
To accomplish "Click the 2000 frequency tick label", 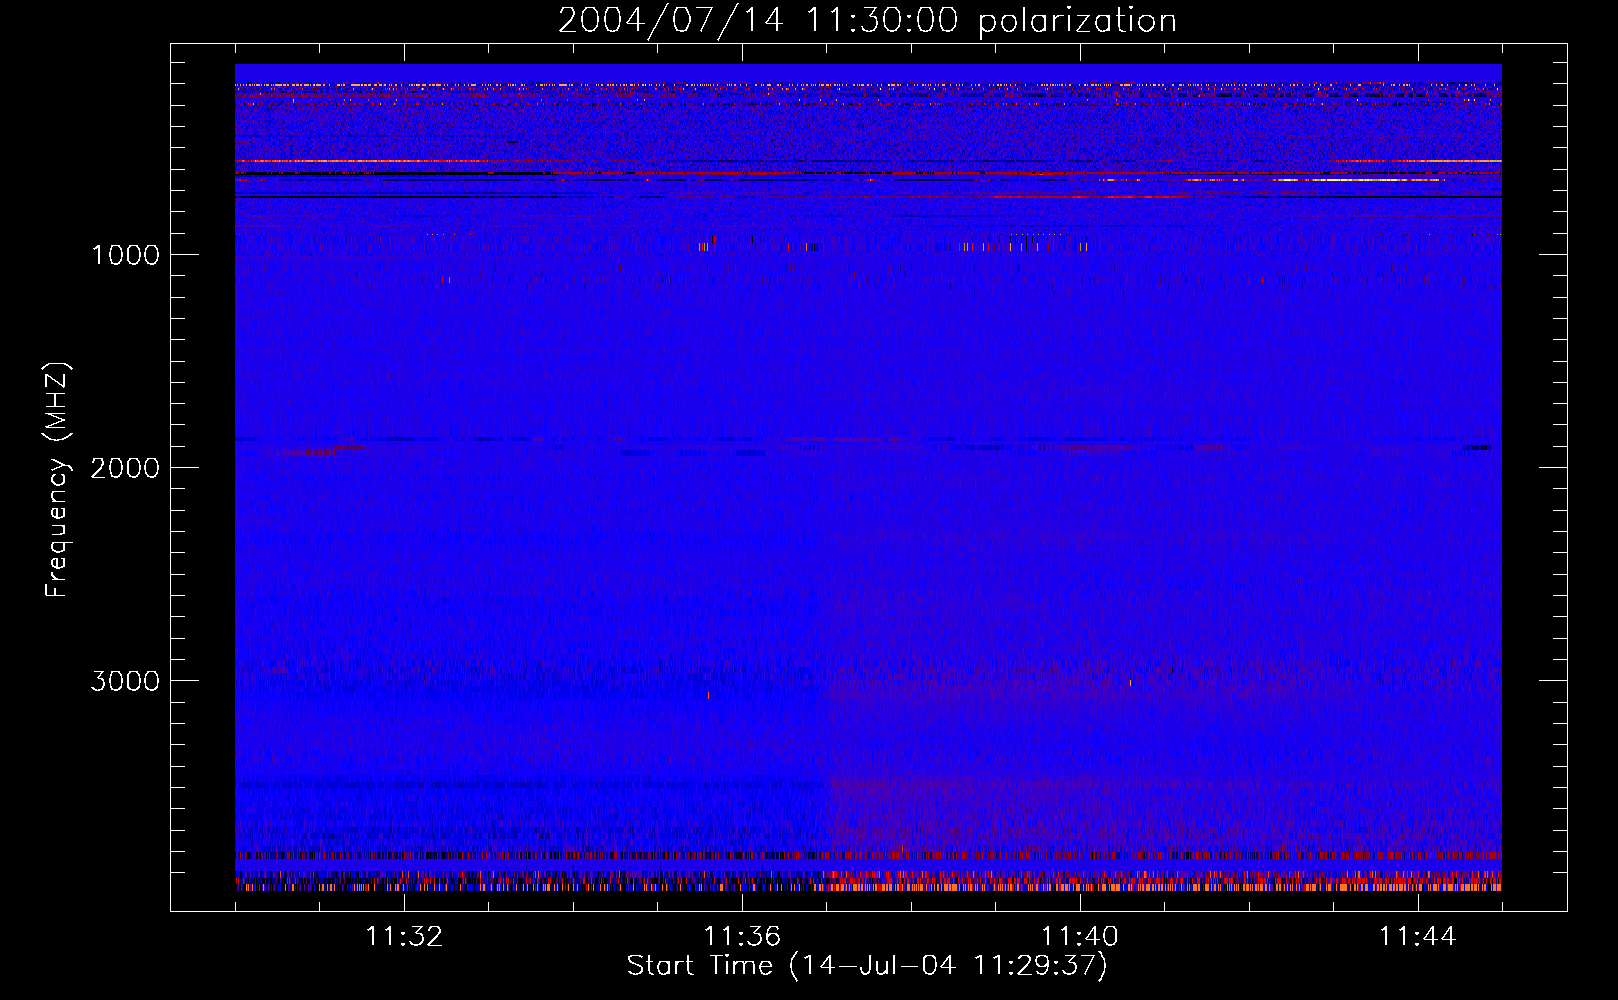I will click(x=125, y=468).
